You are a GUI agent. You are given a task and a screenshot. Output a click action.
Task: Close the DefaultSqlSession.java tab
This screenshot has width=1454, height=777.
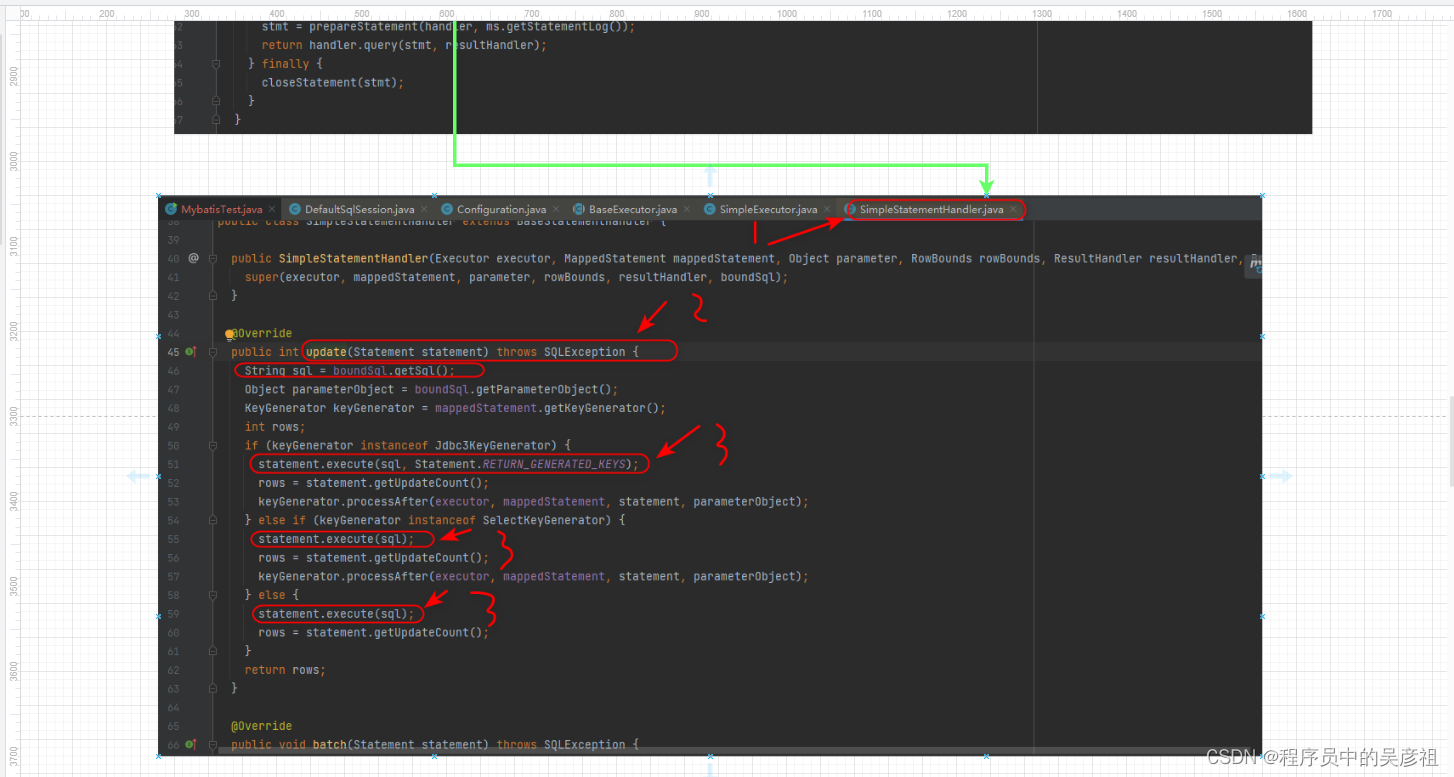pos(423,210)
